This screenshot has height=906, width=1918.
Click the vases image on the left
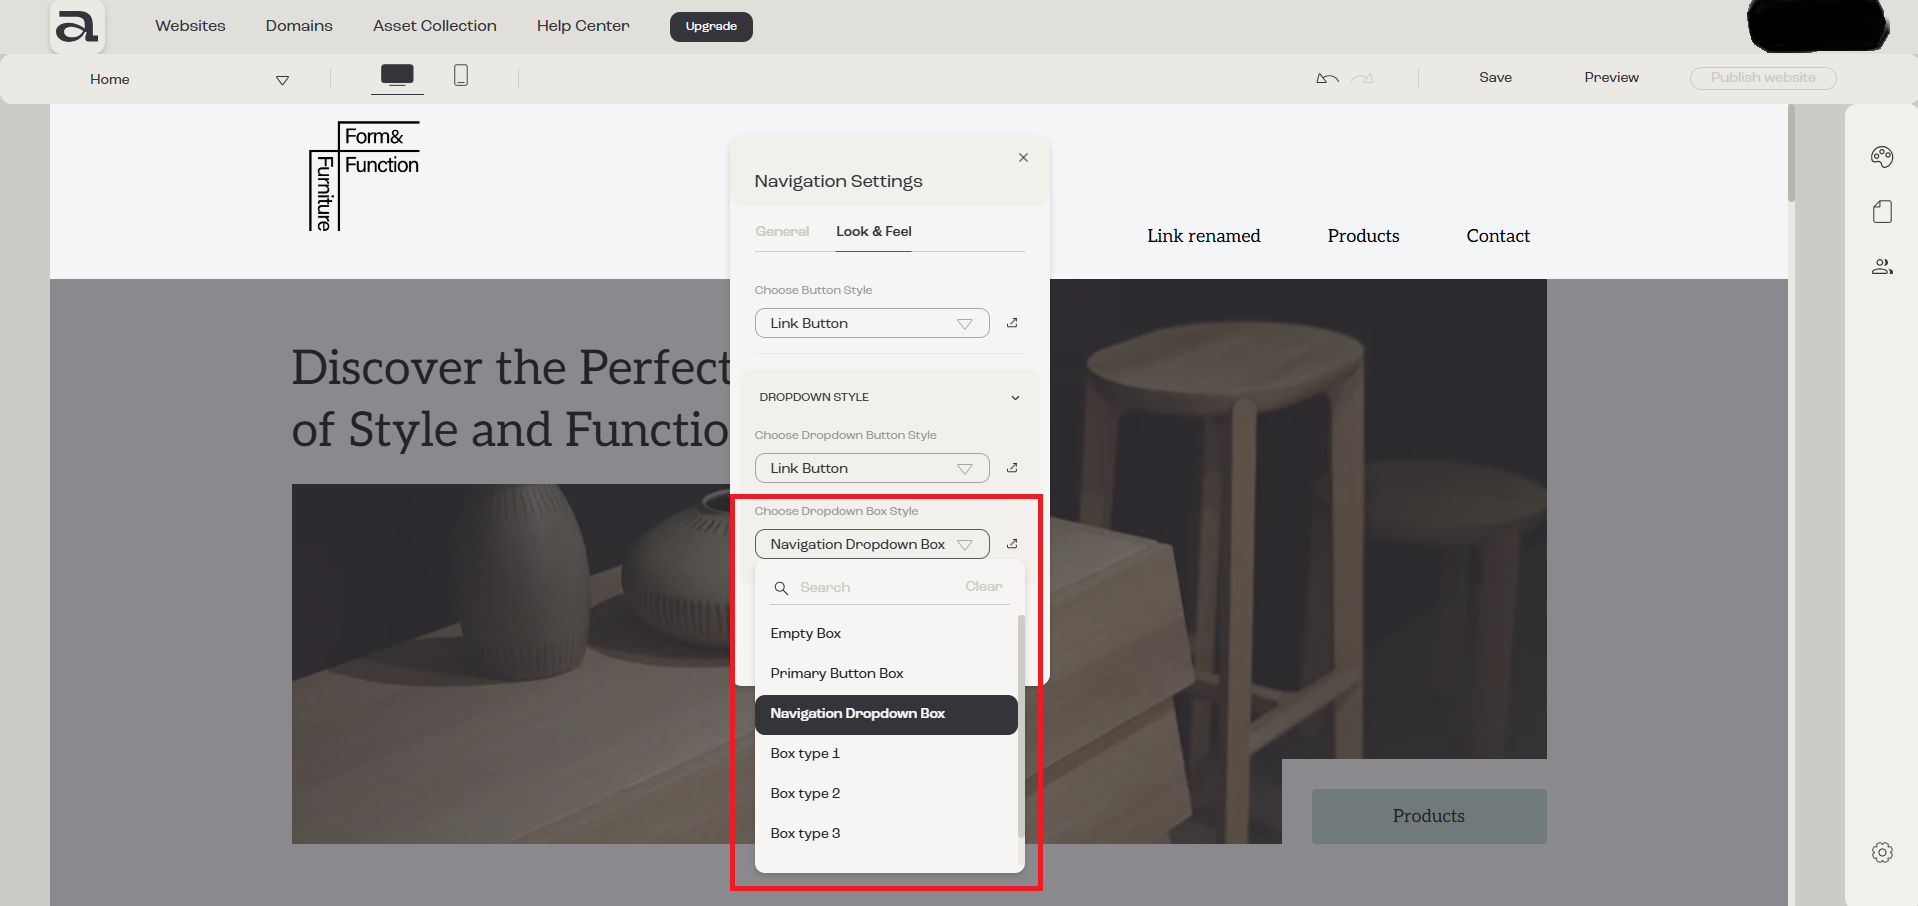[x=512, y=664]
